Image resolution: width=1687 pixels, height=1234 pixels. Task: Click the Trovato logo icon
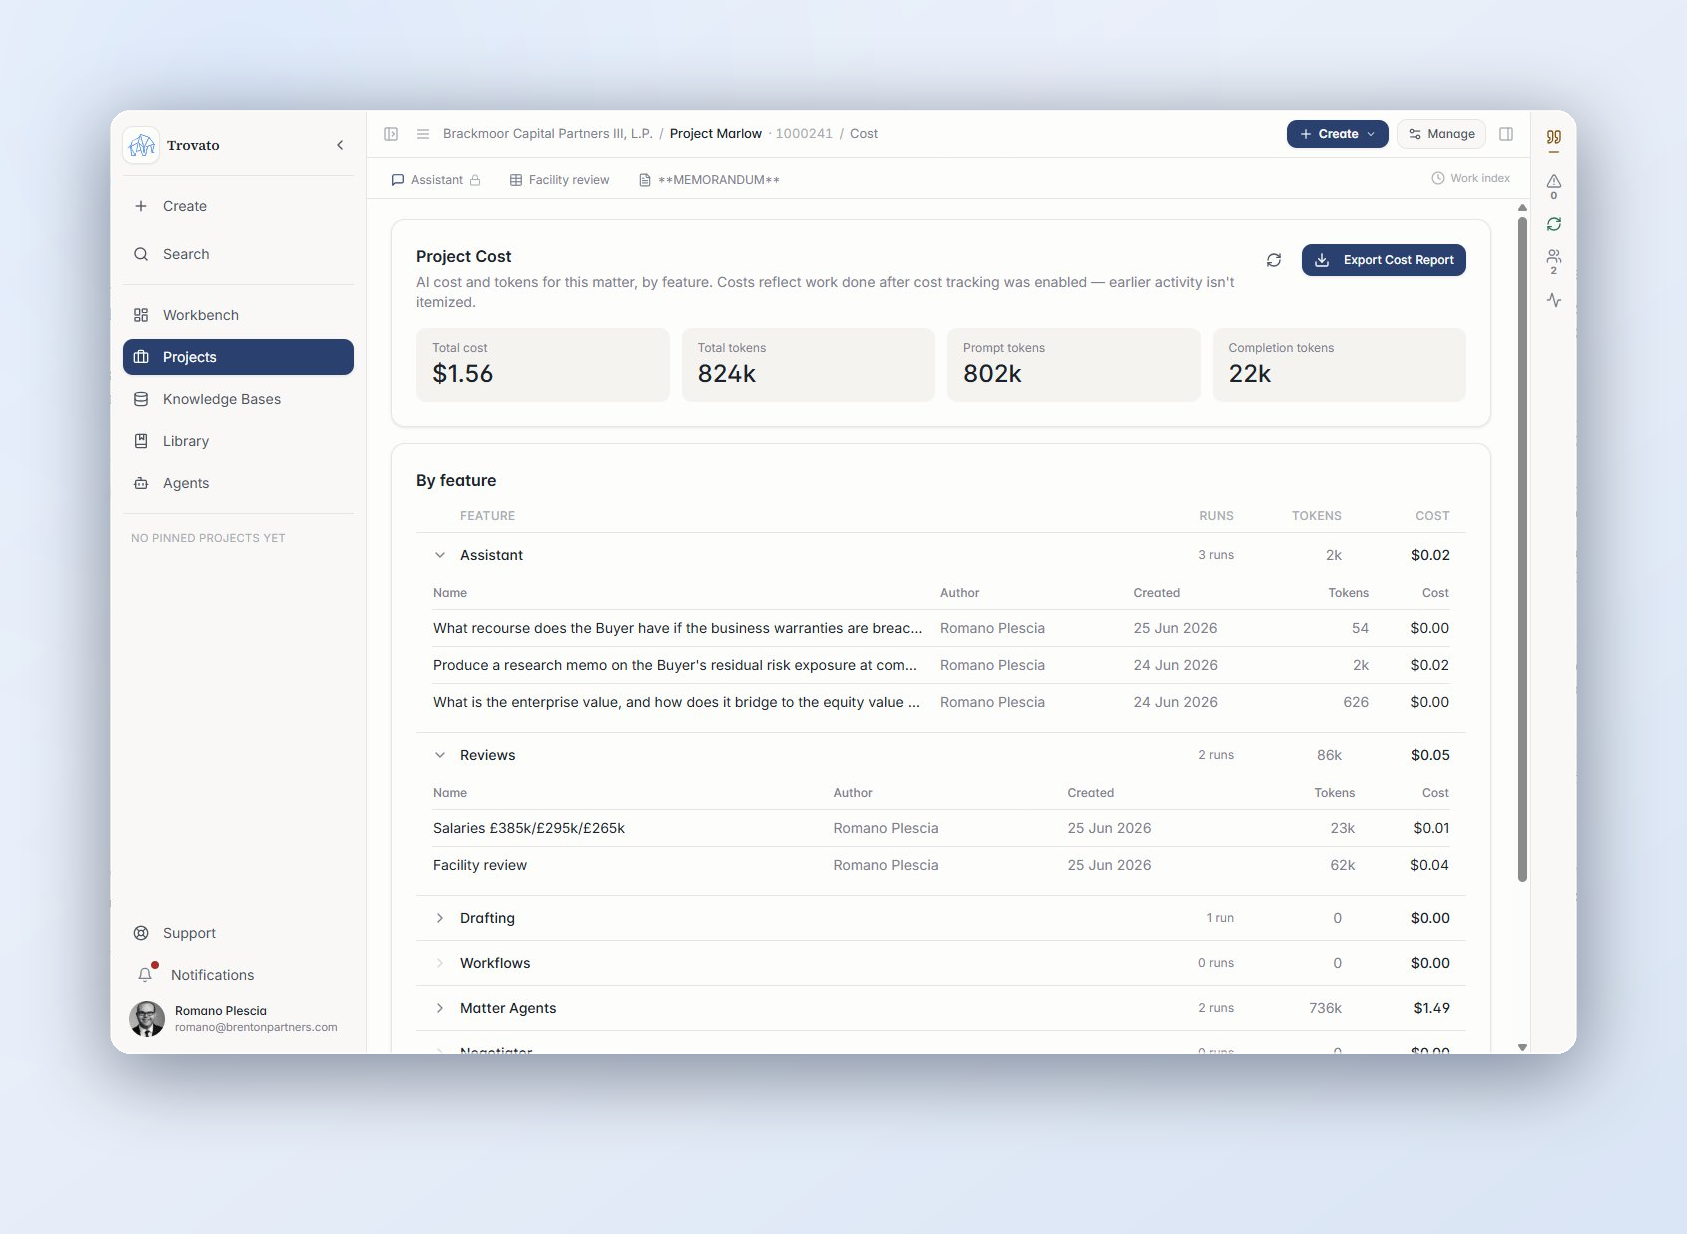[141, 145]
